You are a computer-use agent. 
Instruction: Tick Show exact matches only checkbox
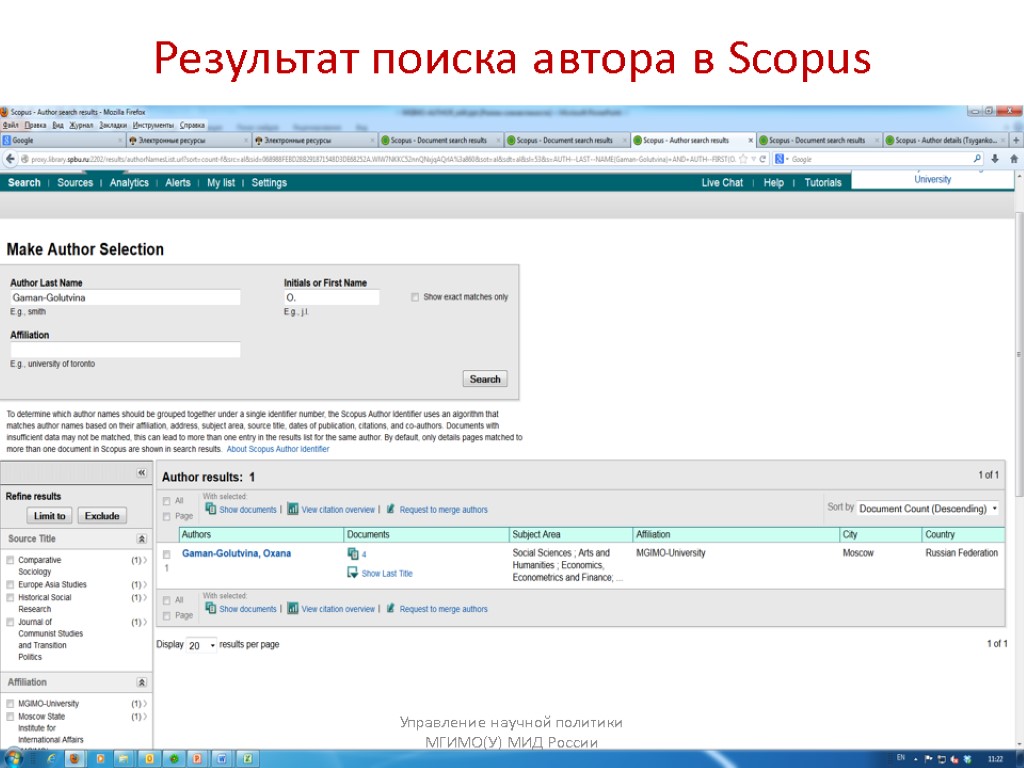415,297
